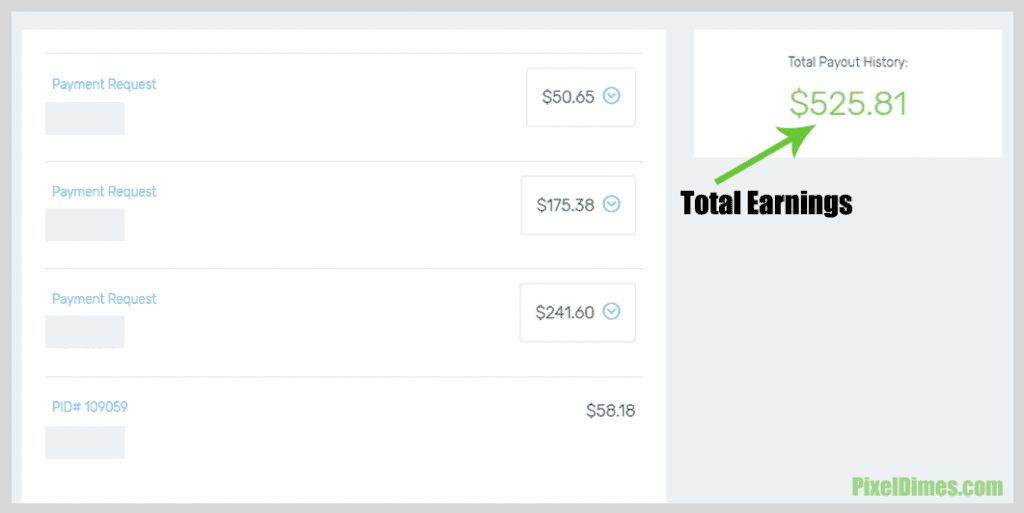Screen dimensions: 1024x513
Task: Open Payment Request link for $241.60 payout
Action: click(104, 299)
